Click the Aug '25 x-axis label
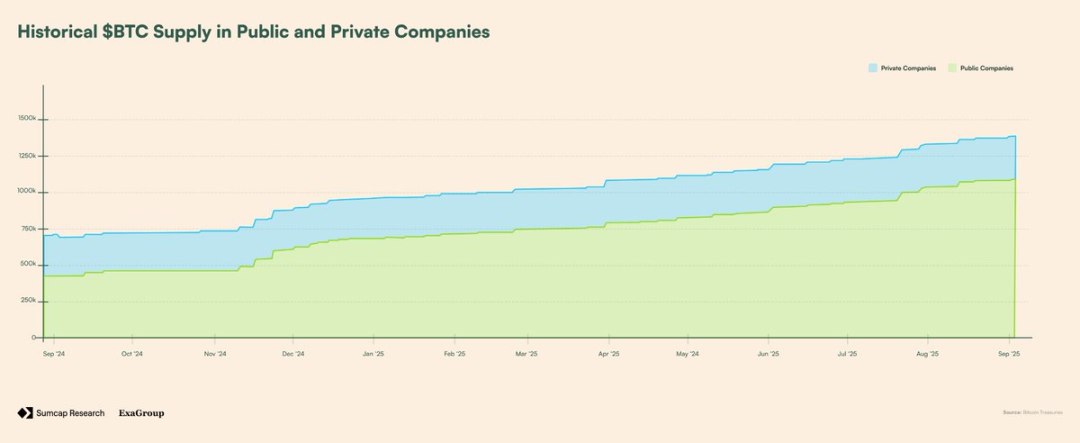The width and height of the screenshot is (1080, 443). (927, 354)
